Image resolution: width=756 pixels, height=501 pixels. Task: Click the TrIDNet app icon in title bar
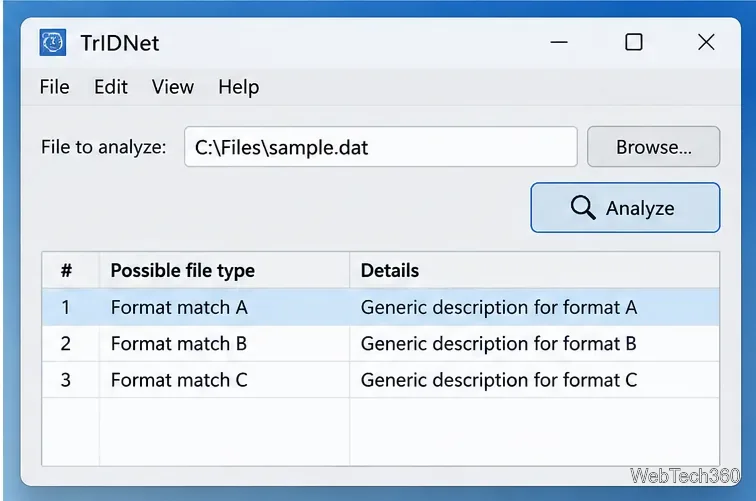pyautogui.click(x=53, y=42)
